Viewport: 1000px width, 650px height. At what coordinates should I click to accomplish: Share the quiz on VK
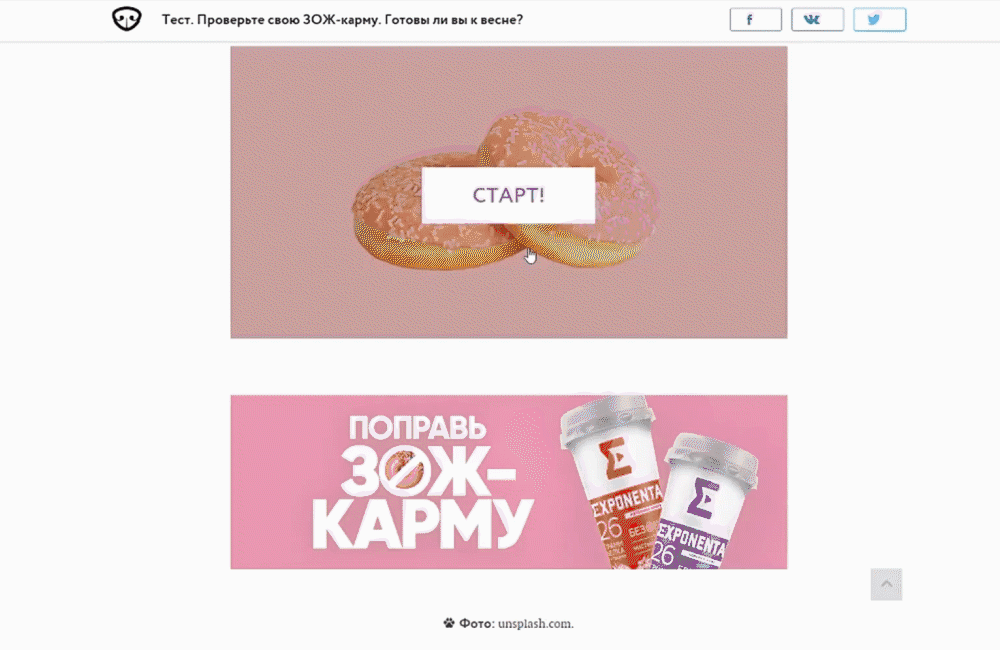(x=818, y=20)
